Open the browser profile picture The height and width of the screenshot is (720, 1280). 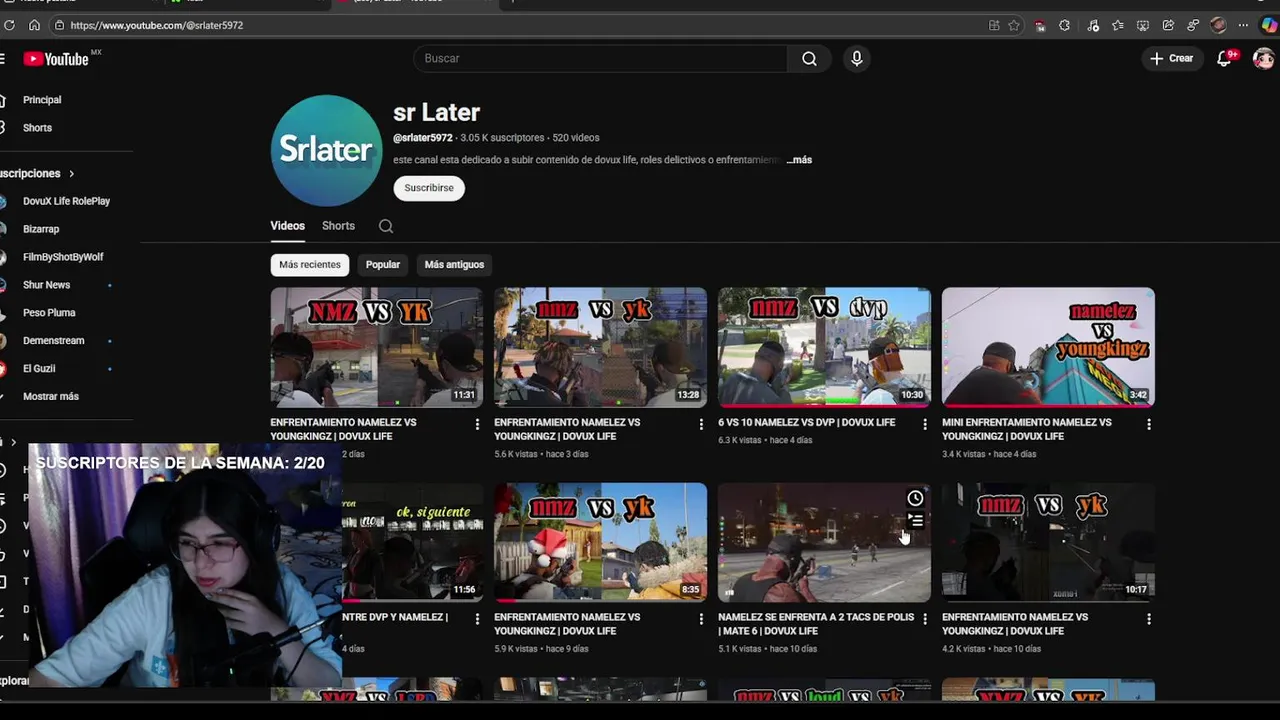1218,25
